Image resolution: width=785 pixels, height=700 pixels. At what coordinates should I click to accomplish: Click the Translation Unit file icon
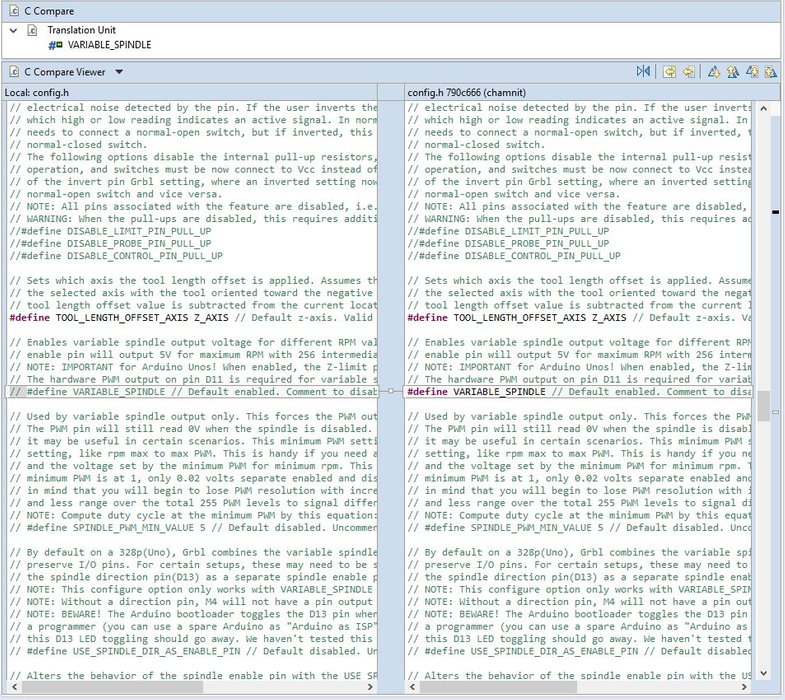tap(32, 30)
